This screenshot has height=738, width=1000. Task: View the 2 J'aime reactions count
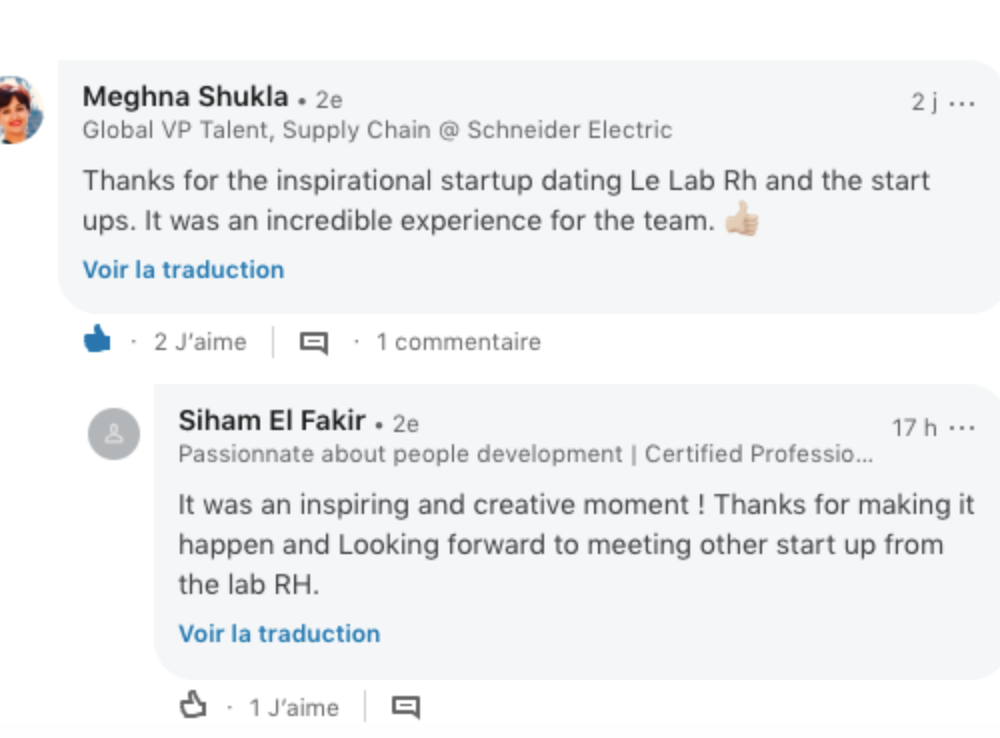click(200, 342)
